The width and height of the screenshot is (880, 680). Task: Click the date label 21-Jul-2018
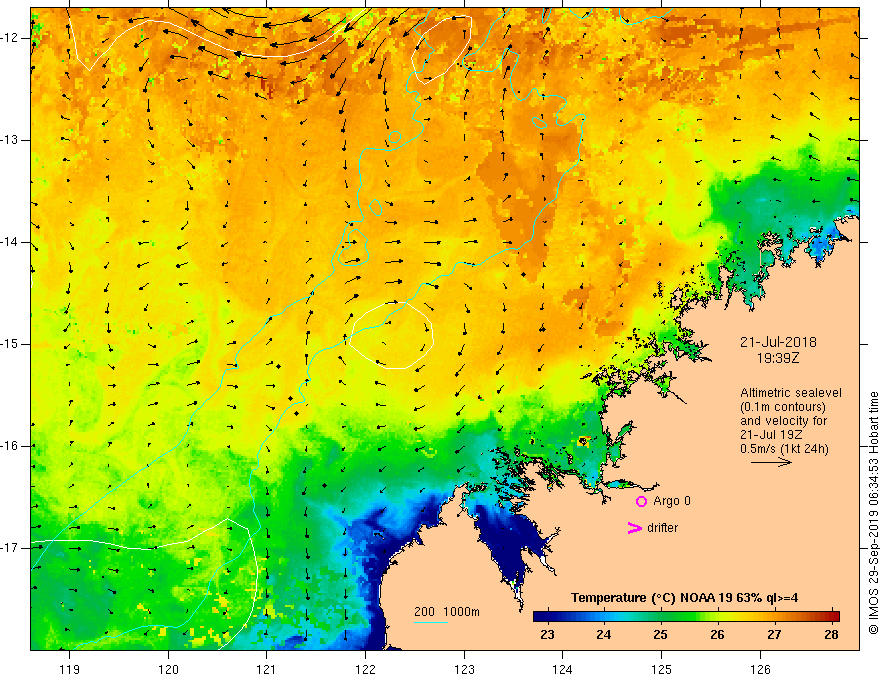pos(778,342)
